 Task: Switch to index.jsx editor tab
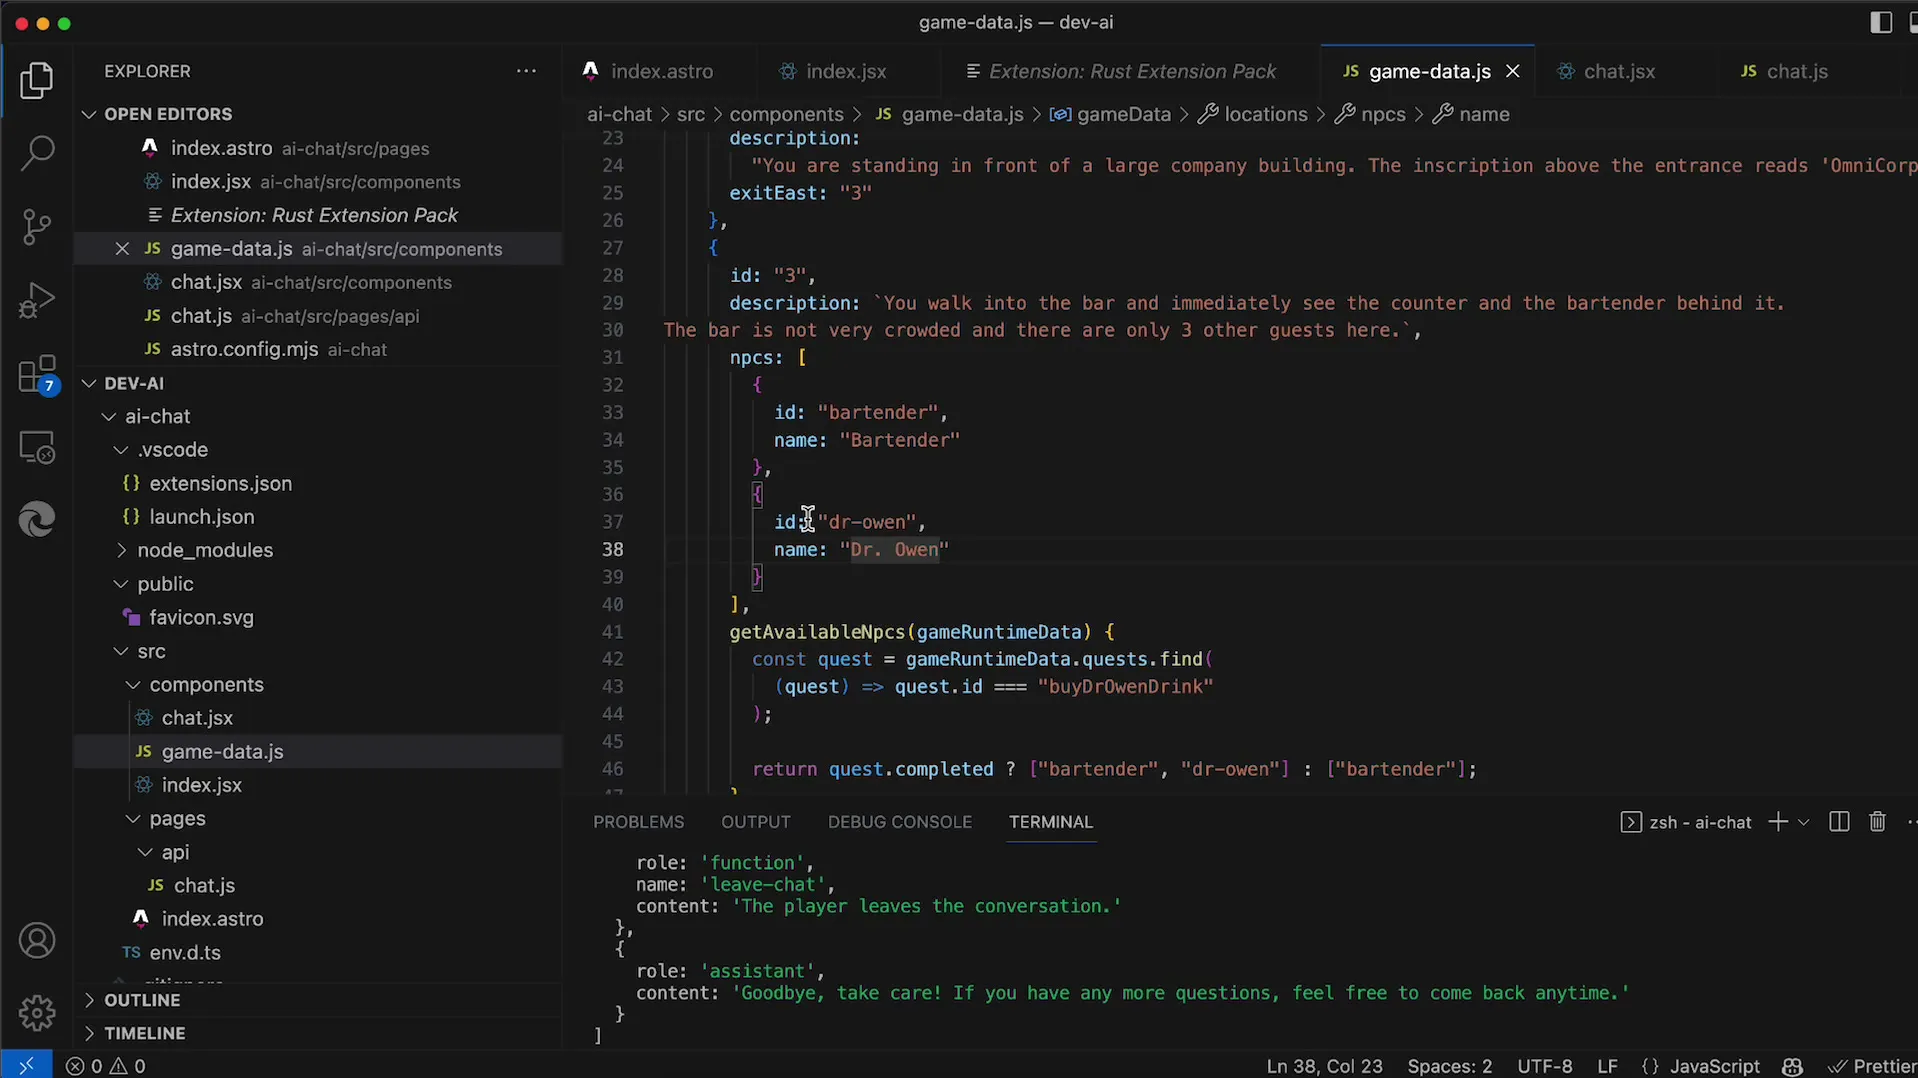coord(846,71)
